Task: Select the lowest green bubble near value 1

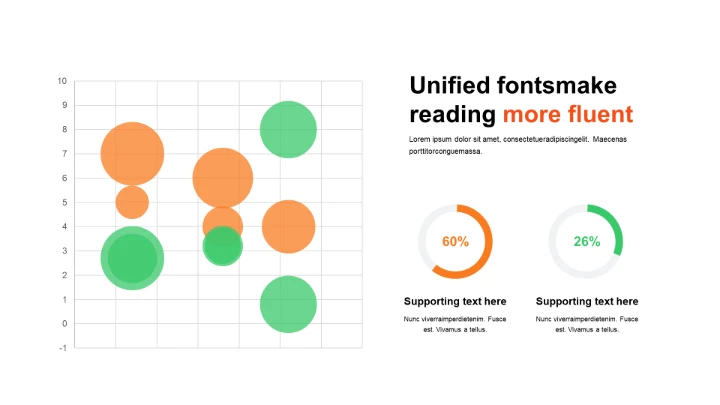Action: (288, 304)
